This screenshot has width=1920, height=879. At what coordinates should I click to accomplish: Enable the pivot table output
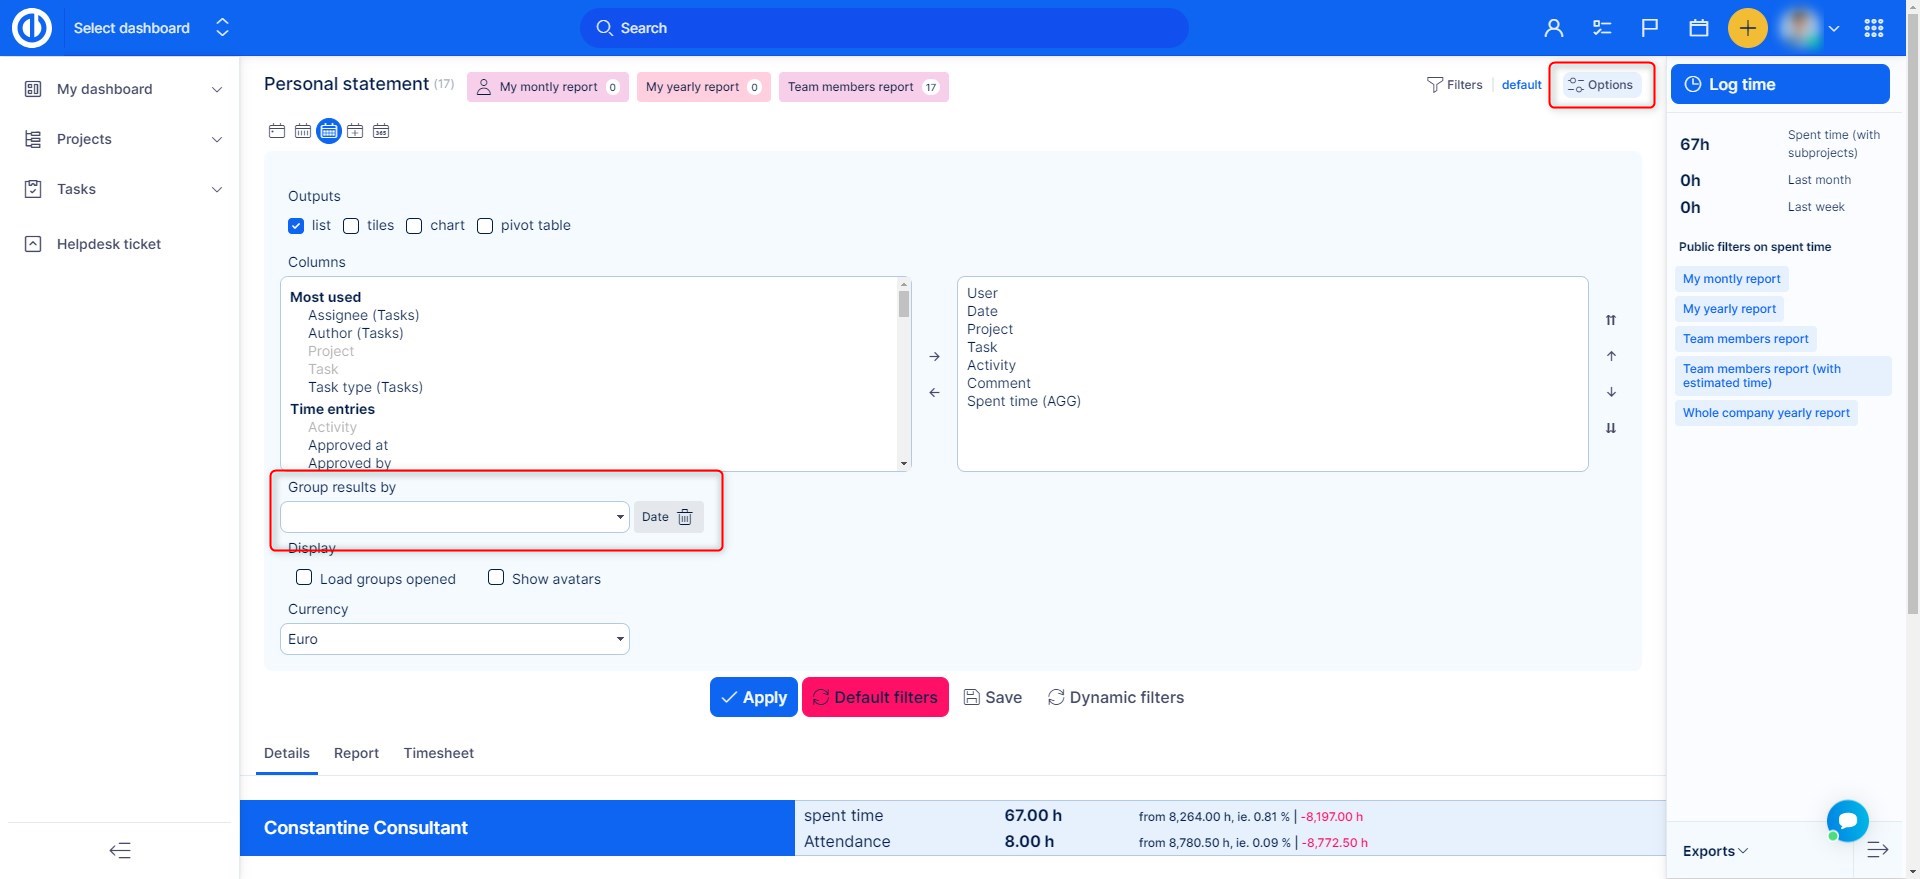tap(485, 226)
